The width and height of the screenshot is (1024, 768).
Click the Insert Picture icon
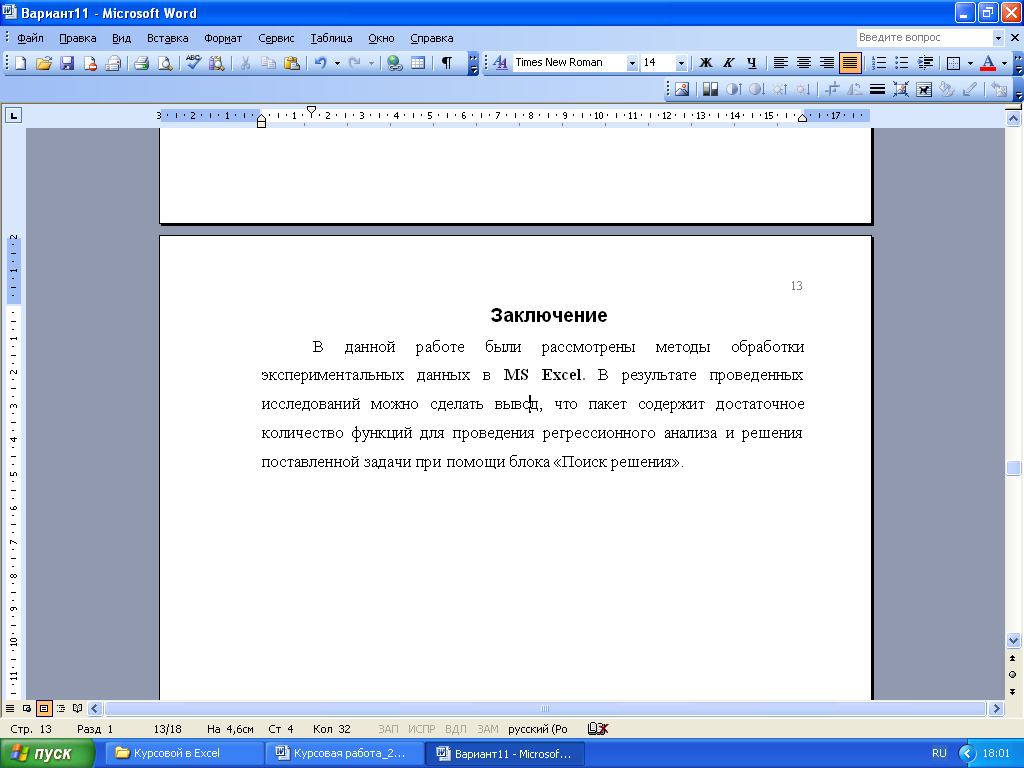click(x=682, y=89)
